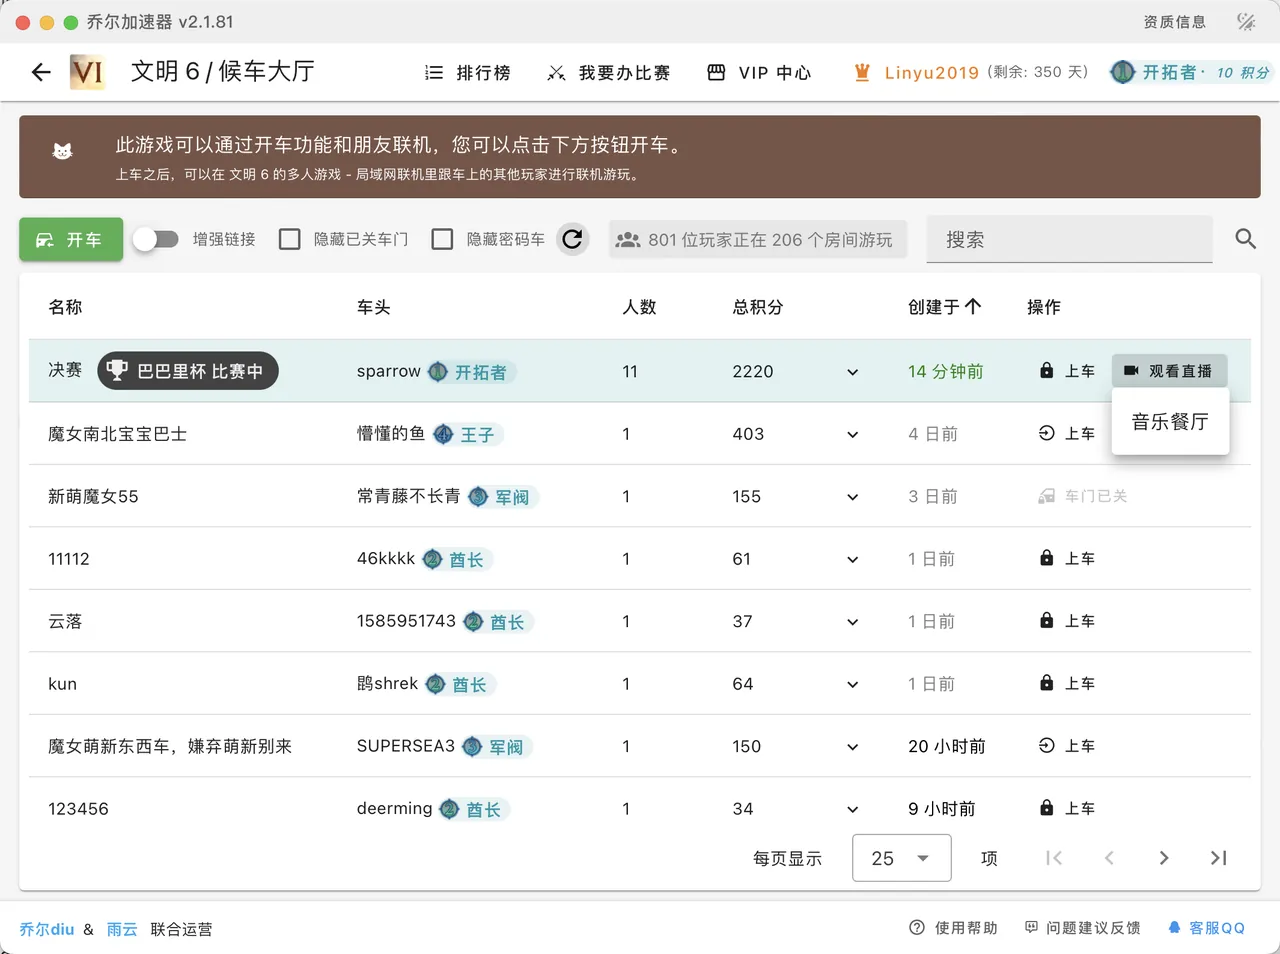Open the 乔尔diu link
1280x954 pixels.
[47, 929]
